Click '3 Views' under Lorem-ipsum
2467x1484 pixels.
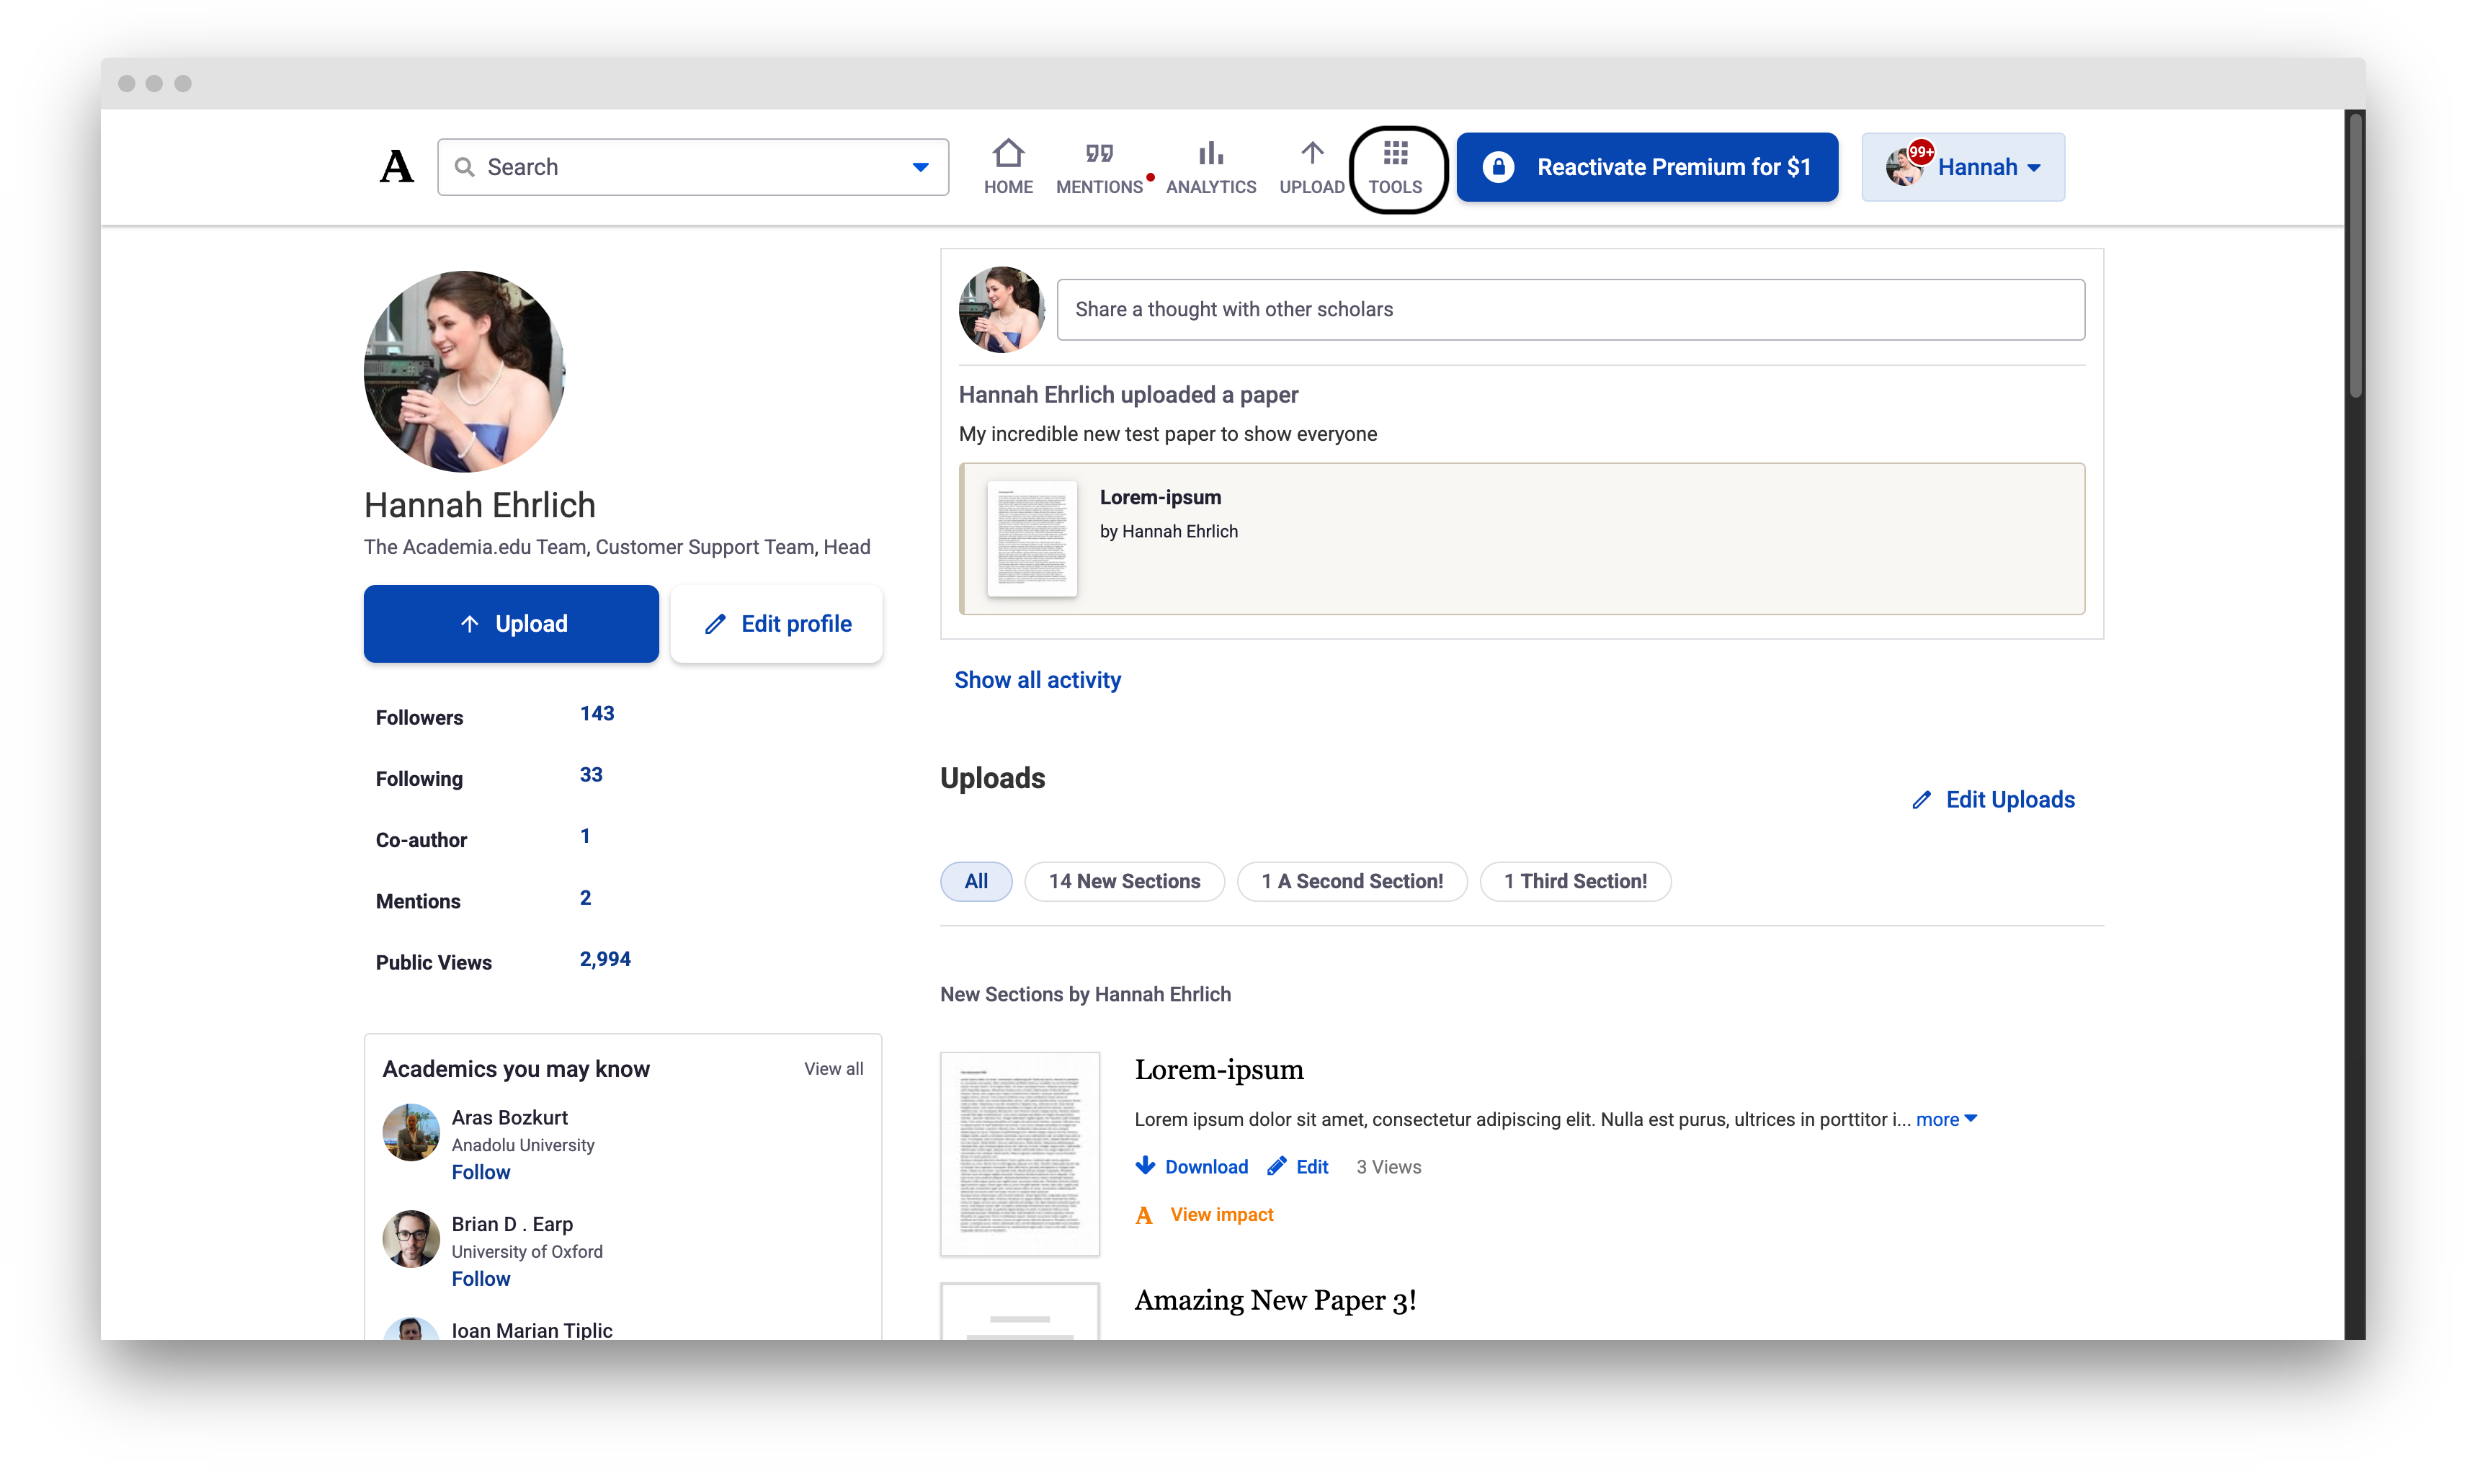tap(1388, 1166)
